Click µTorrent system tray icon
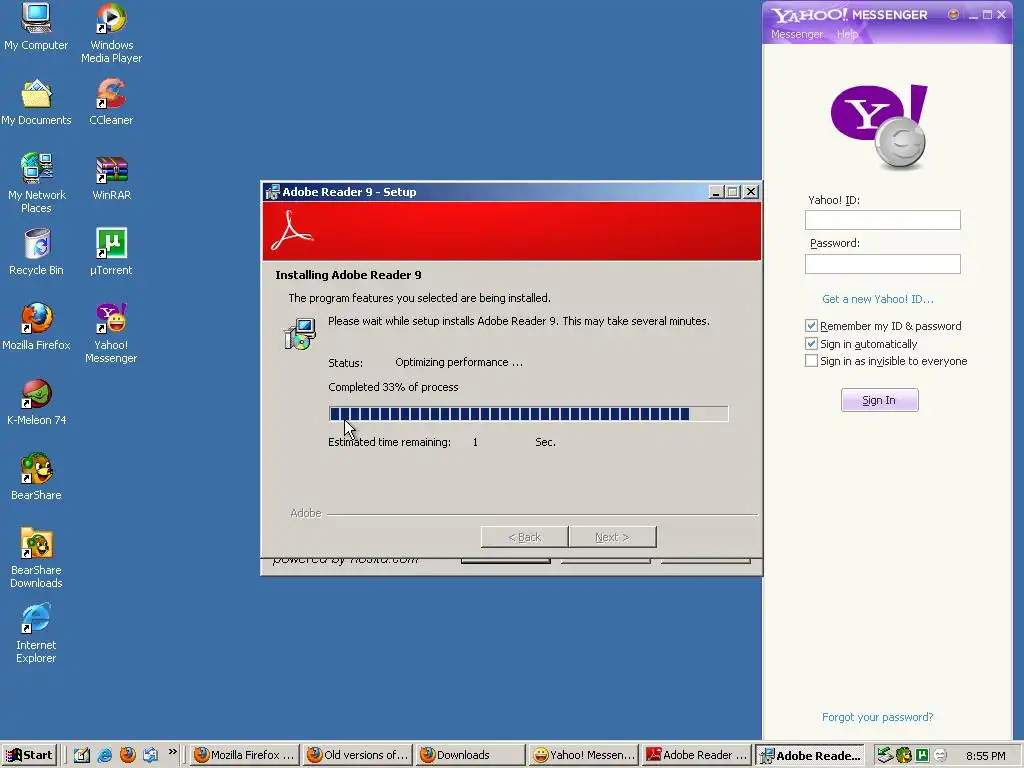The height and width of the screenshot is (768, 1024). click(x=922, y=755)
